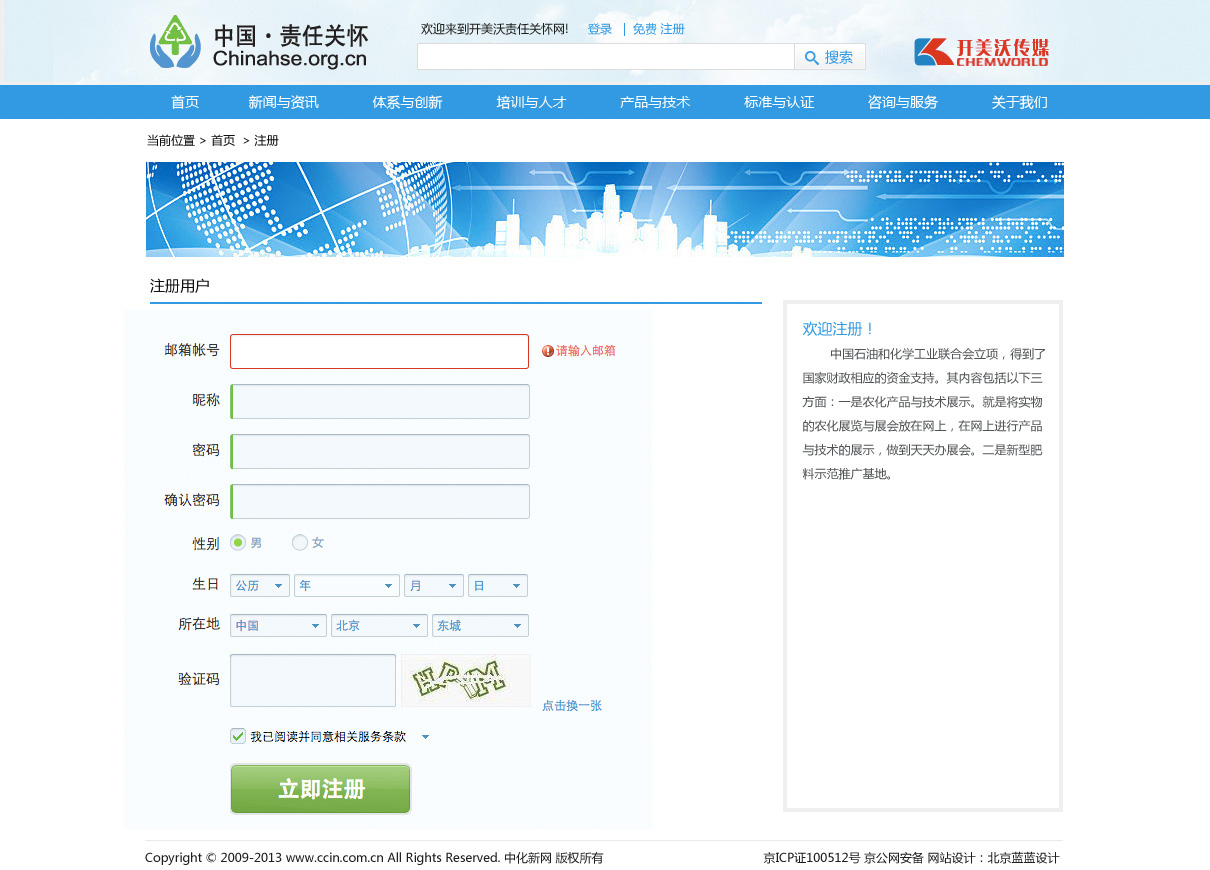
Task: Open the 公历 calendar type dropdown
Action: pyautogui.click(x=259, y=585)
